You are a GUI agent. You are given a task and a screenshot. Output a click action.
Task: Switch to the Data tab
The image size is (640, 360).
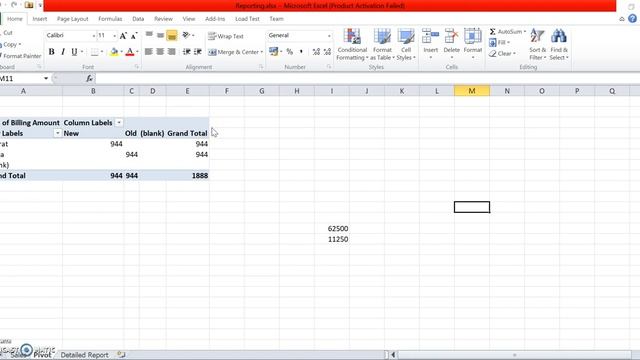pyautogui.click(x=138, y=19)
